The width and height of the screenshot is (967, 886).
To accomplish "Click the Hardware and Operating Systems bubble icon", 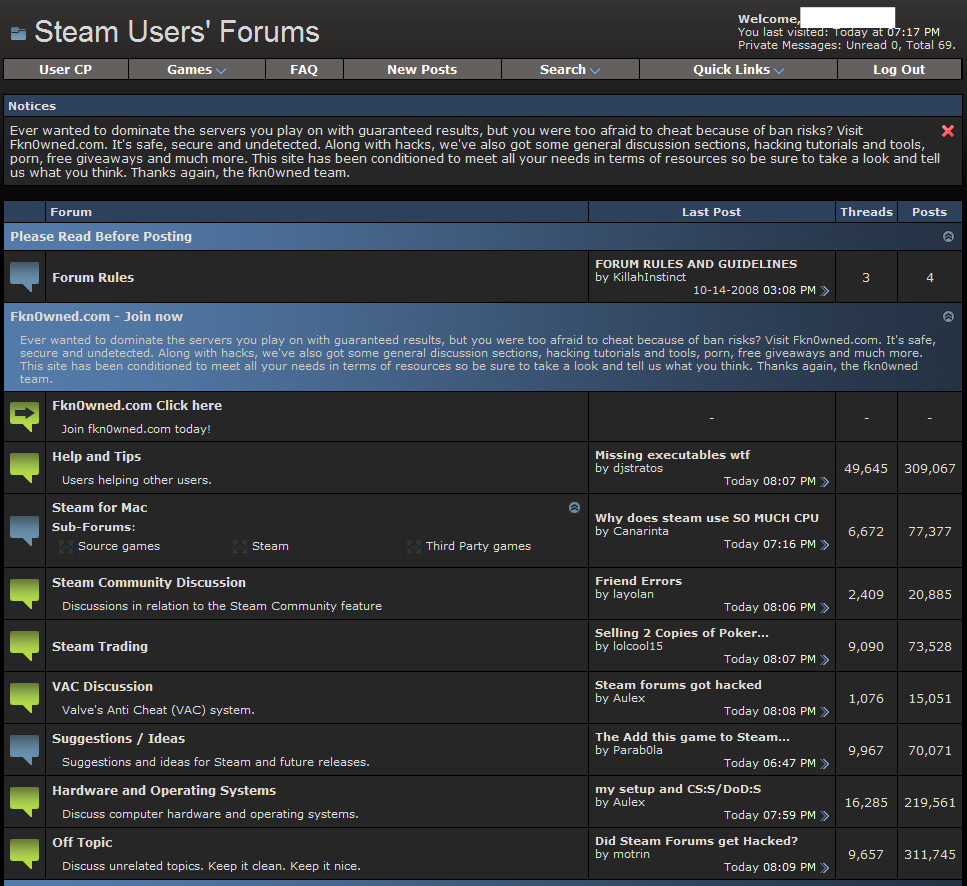I will click(x=25, y=802).
